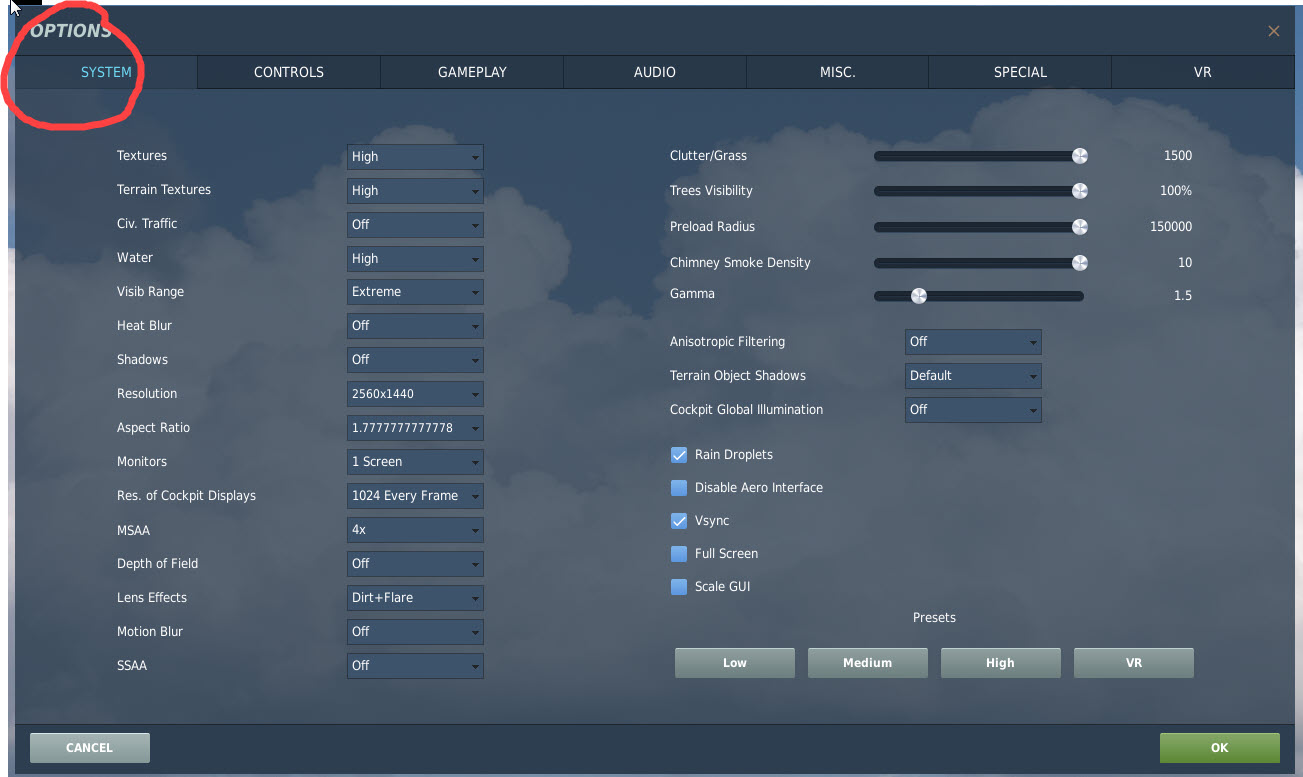1303x777 pixels.
Task: Apply the Low preset
Action: [x=735, y=663]
